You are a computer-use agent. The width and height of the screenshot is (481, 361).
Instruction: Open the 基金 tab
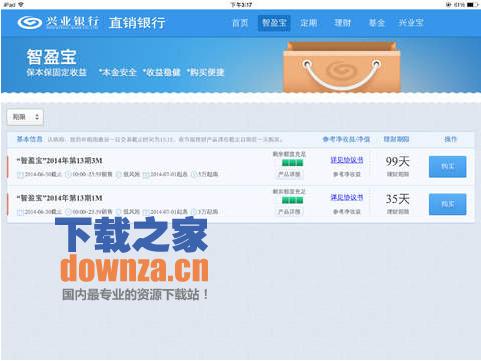tap(377, 23)
